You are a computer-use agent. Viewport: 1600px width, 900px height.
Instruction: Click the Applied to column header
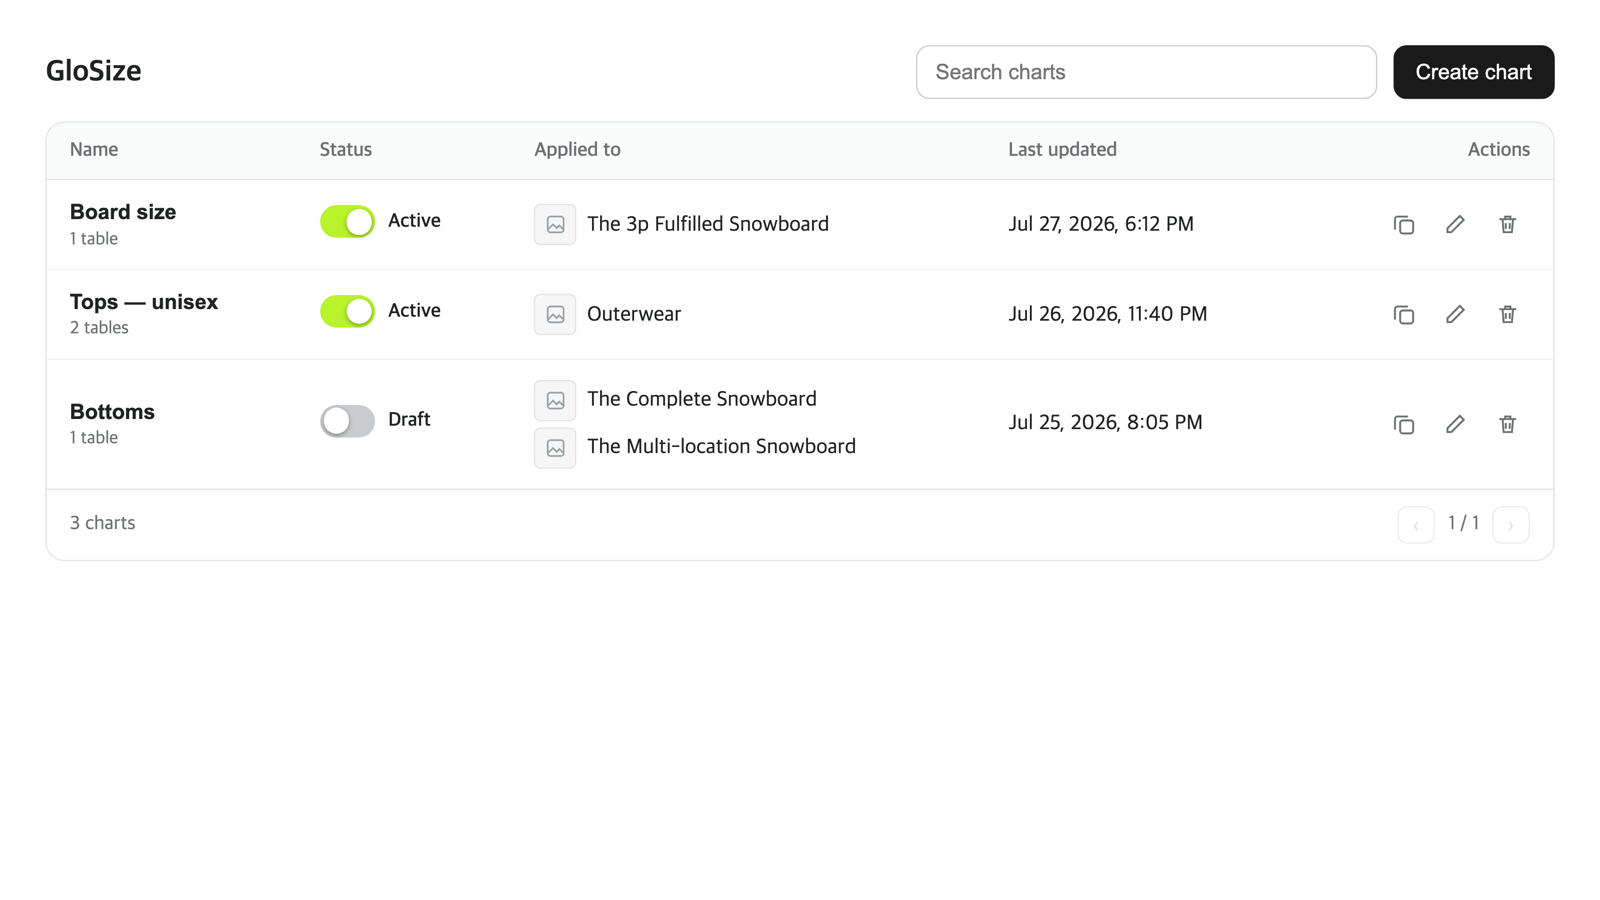(577, 150)
